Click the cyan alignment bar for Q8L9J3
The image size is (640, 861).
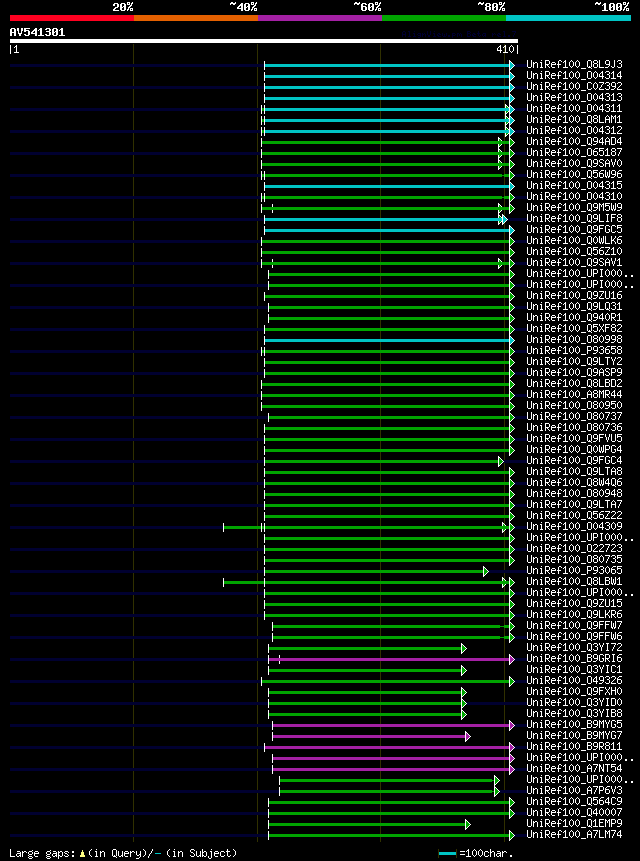pyautogui.click(x=389, y=65)
